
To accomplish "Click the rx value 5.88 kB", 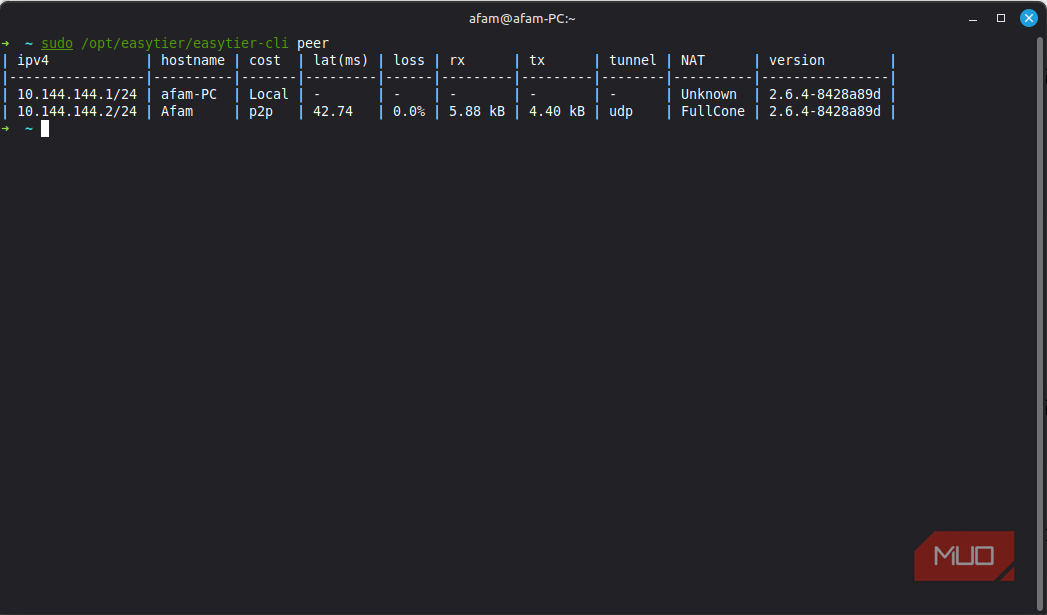I will (x=477, y=112).
